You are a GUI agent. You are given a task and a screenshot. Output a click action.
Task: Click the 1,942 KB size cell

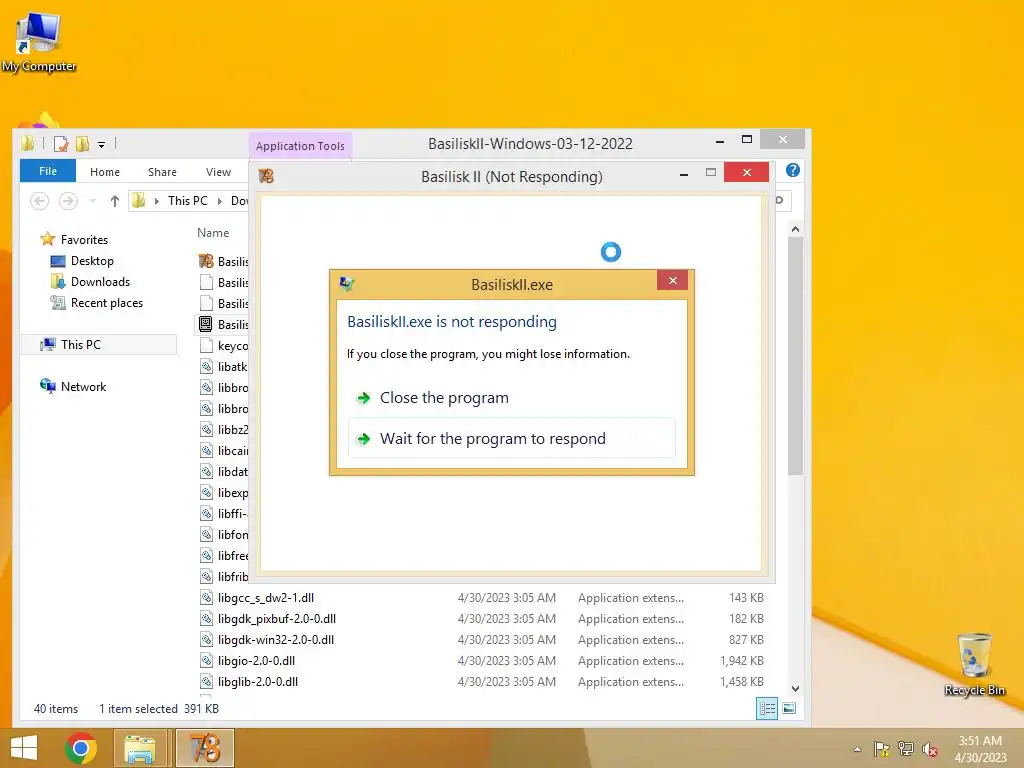(x=741, y=661)
